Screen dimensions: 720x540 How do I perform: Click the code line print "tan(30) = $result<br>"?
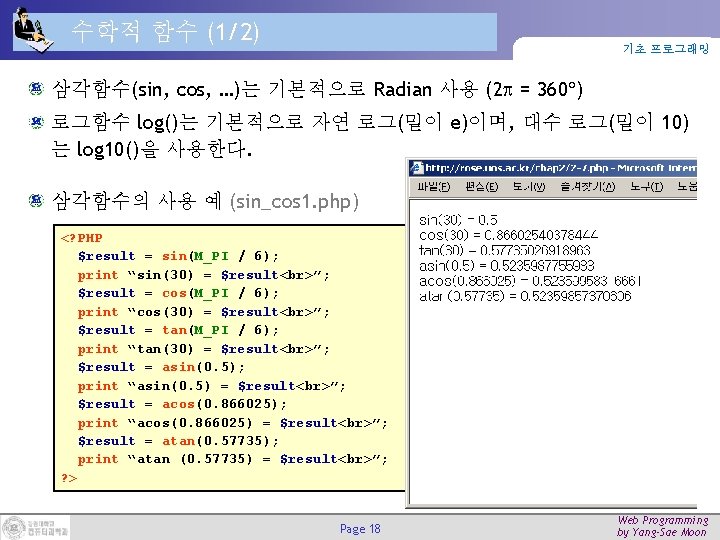(x=203, y=349)
